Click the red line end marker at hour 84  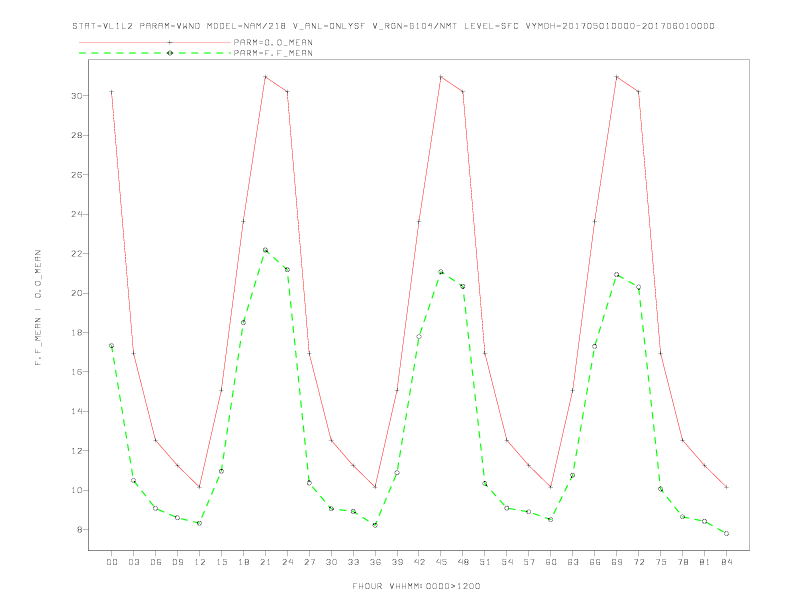pyautogui.click(x=727, y=487)
